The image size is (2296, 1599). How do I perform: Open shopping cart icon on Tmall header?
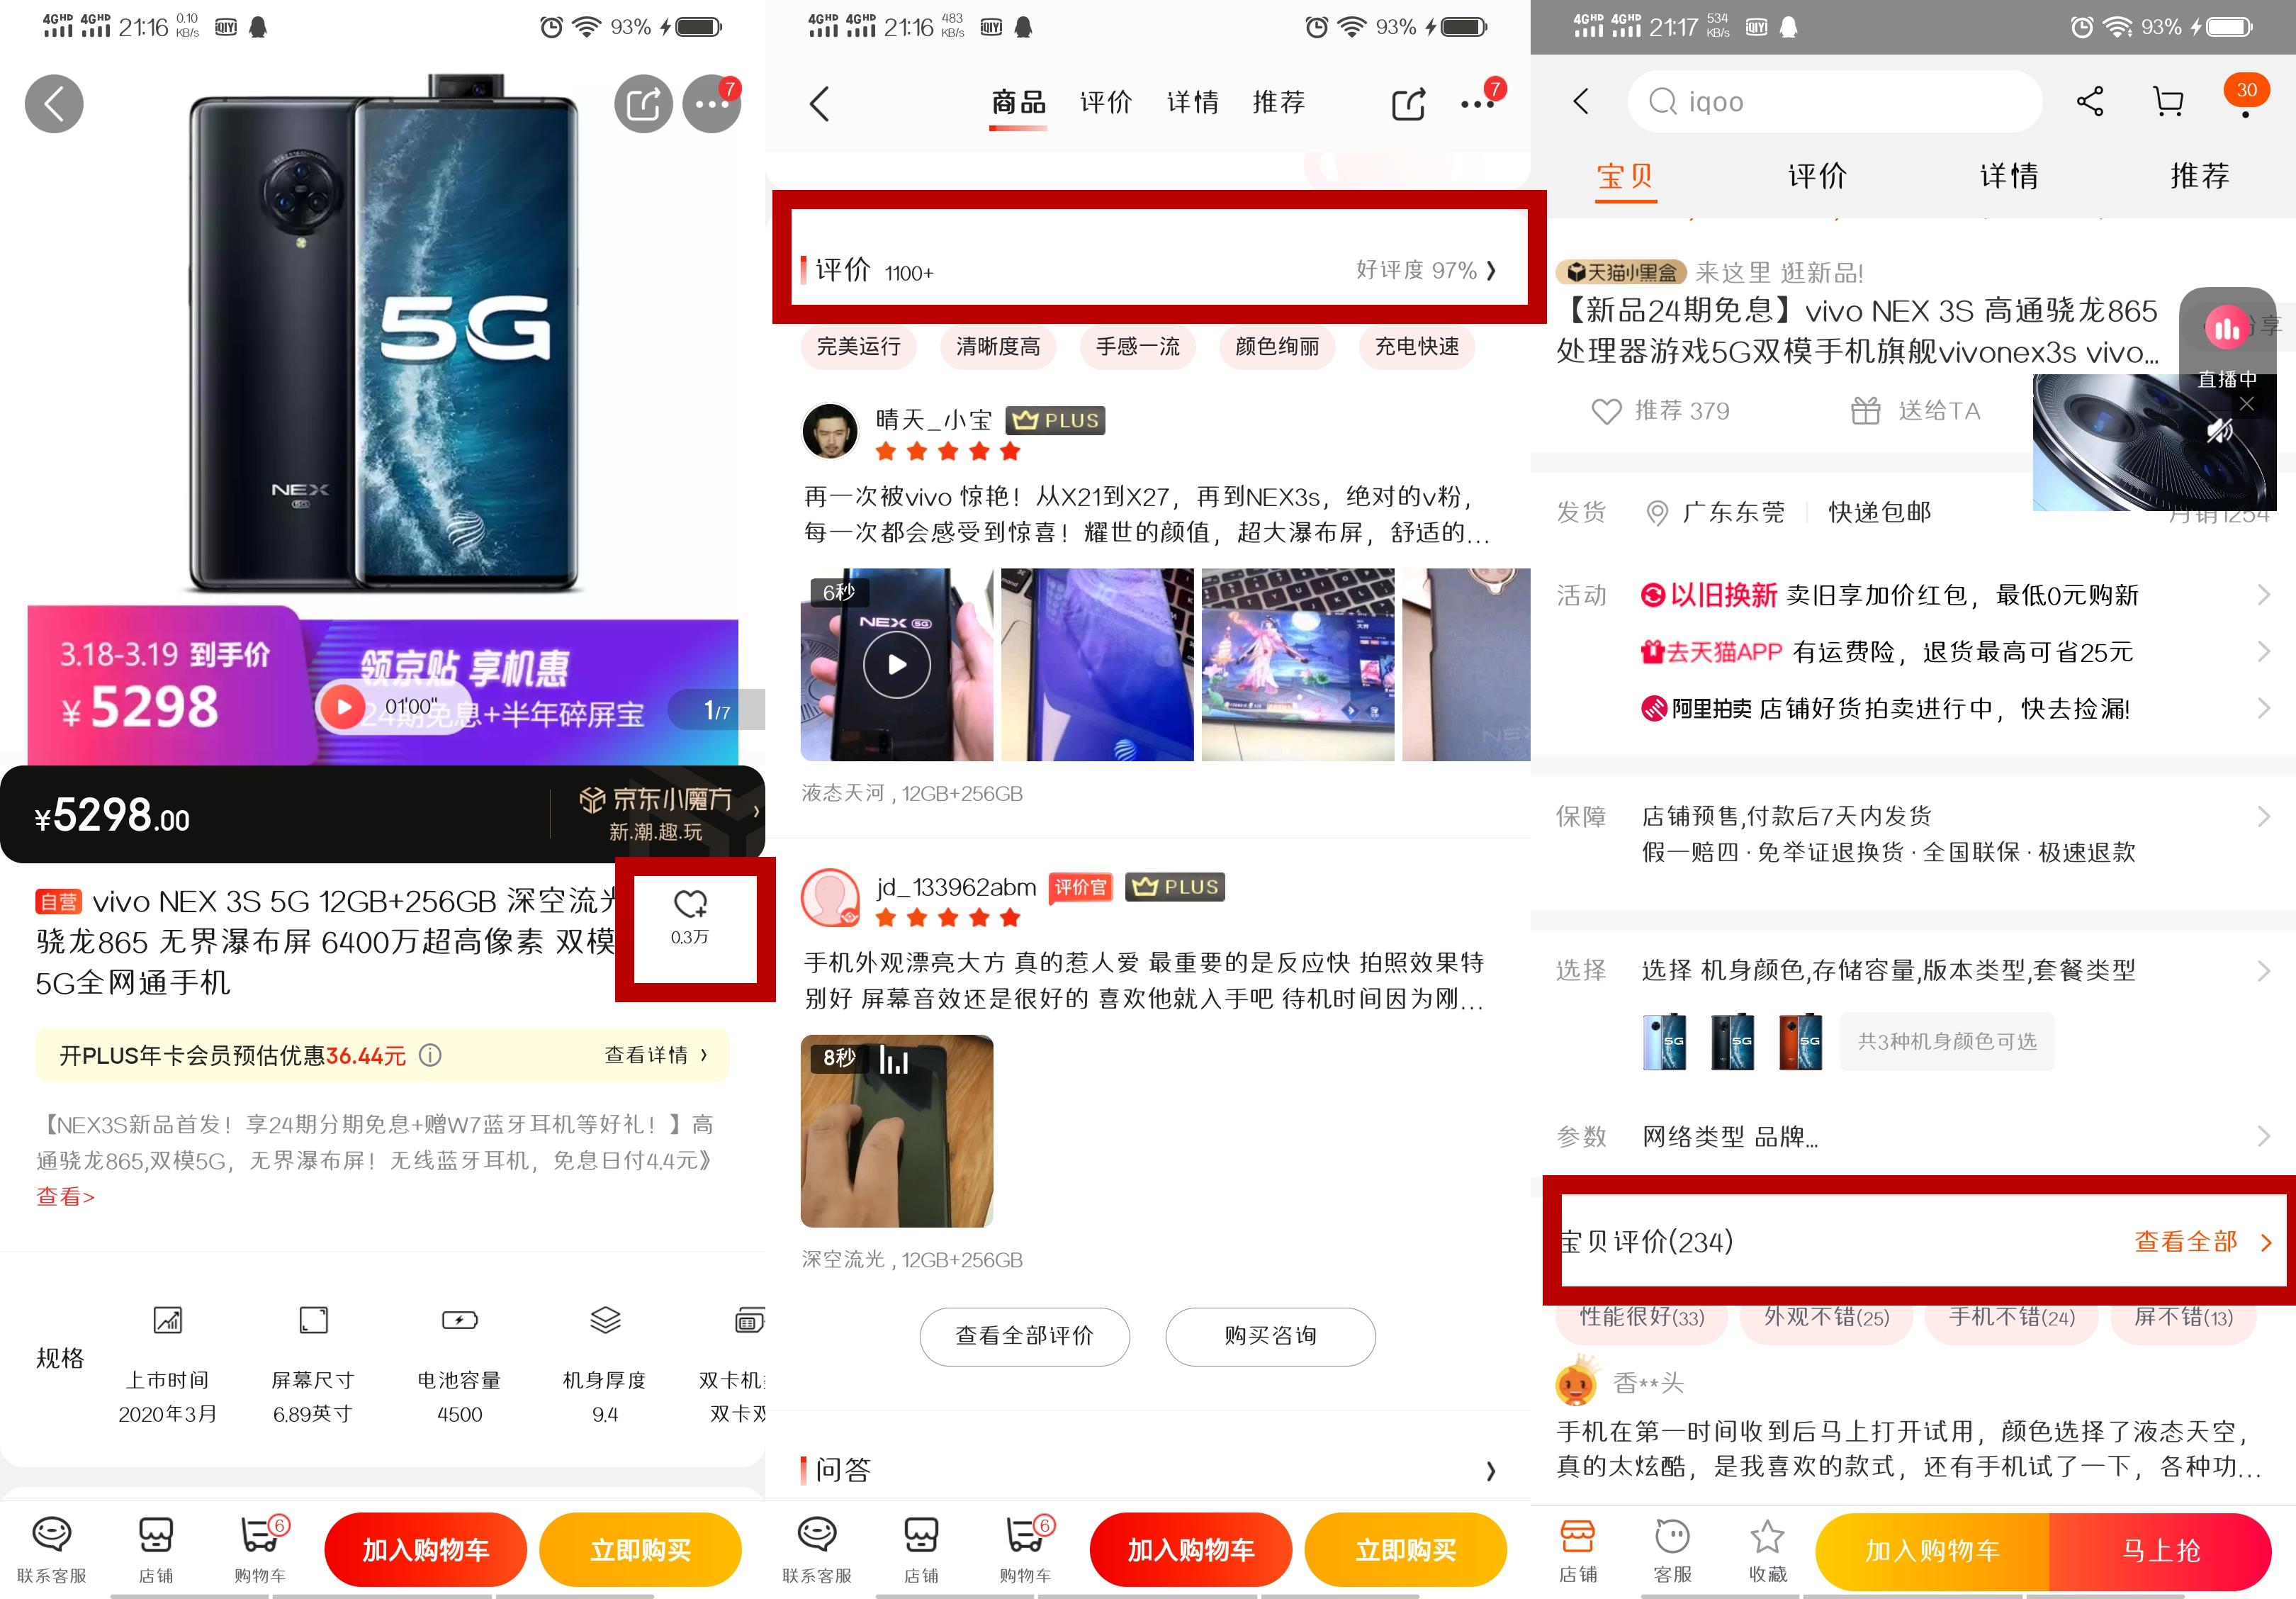[x=2167, y=101]
